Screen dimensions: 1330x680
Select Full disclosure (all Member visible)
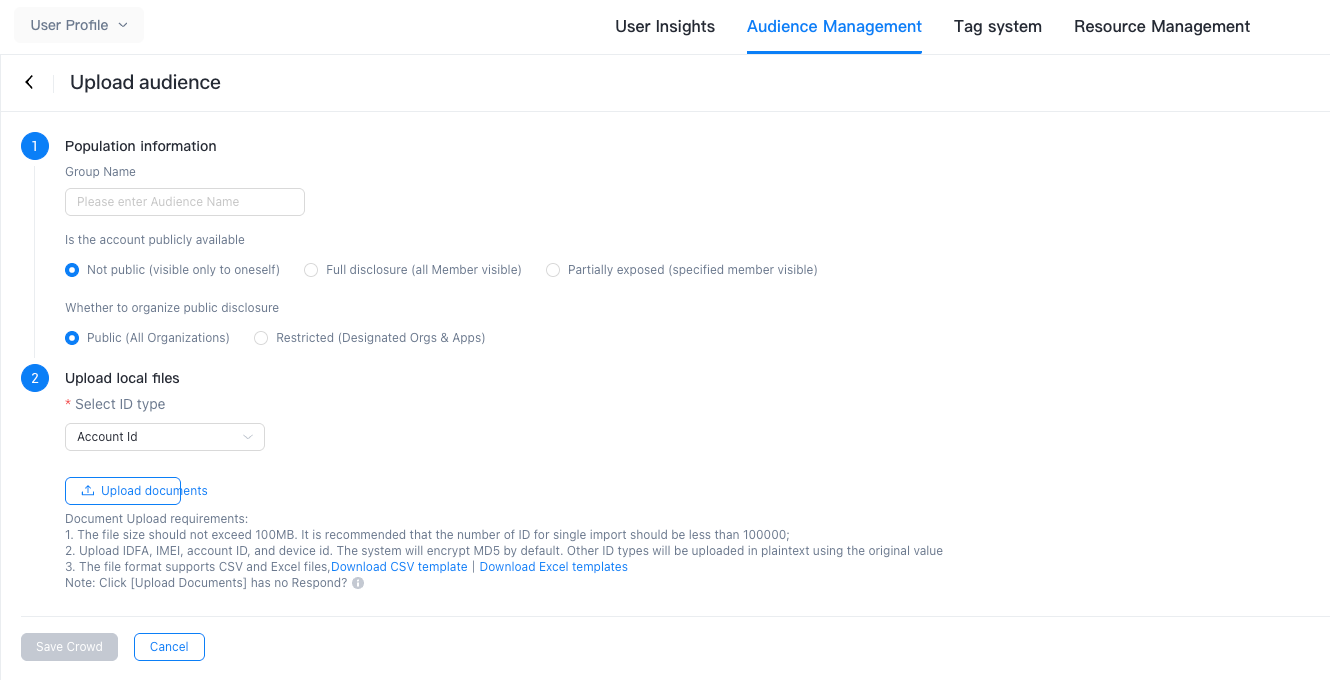tap(311, 270)
